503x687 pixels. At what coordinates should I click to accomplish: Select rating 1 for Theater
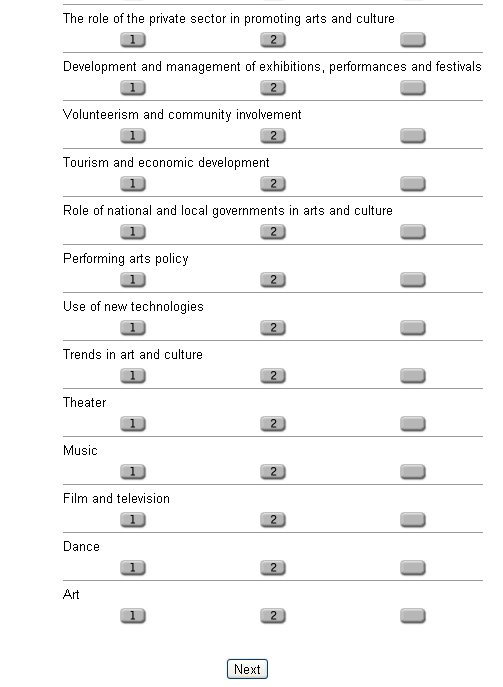(133, 424)
